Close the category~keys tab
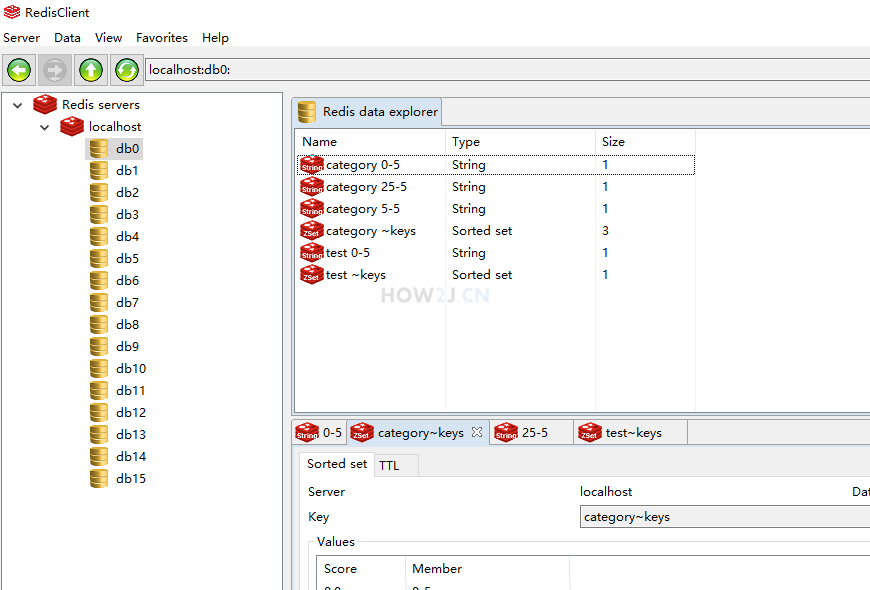The width and height of the screenshot is (870, 590). click(x=477, y=432)
